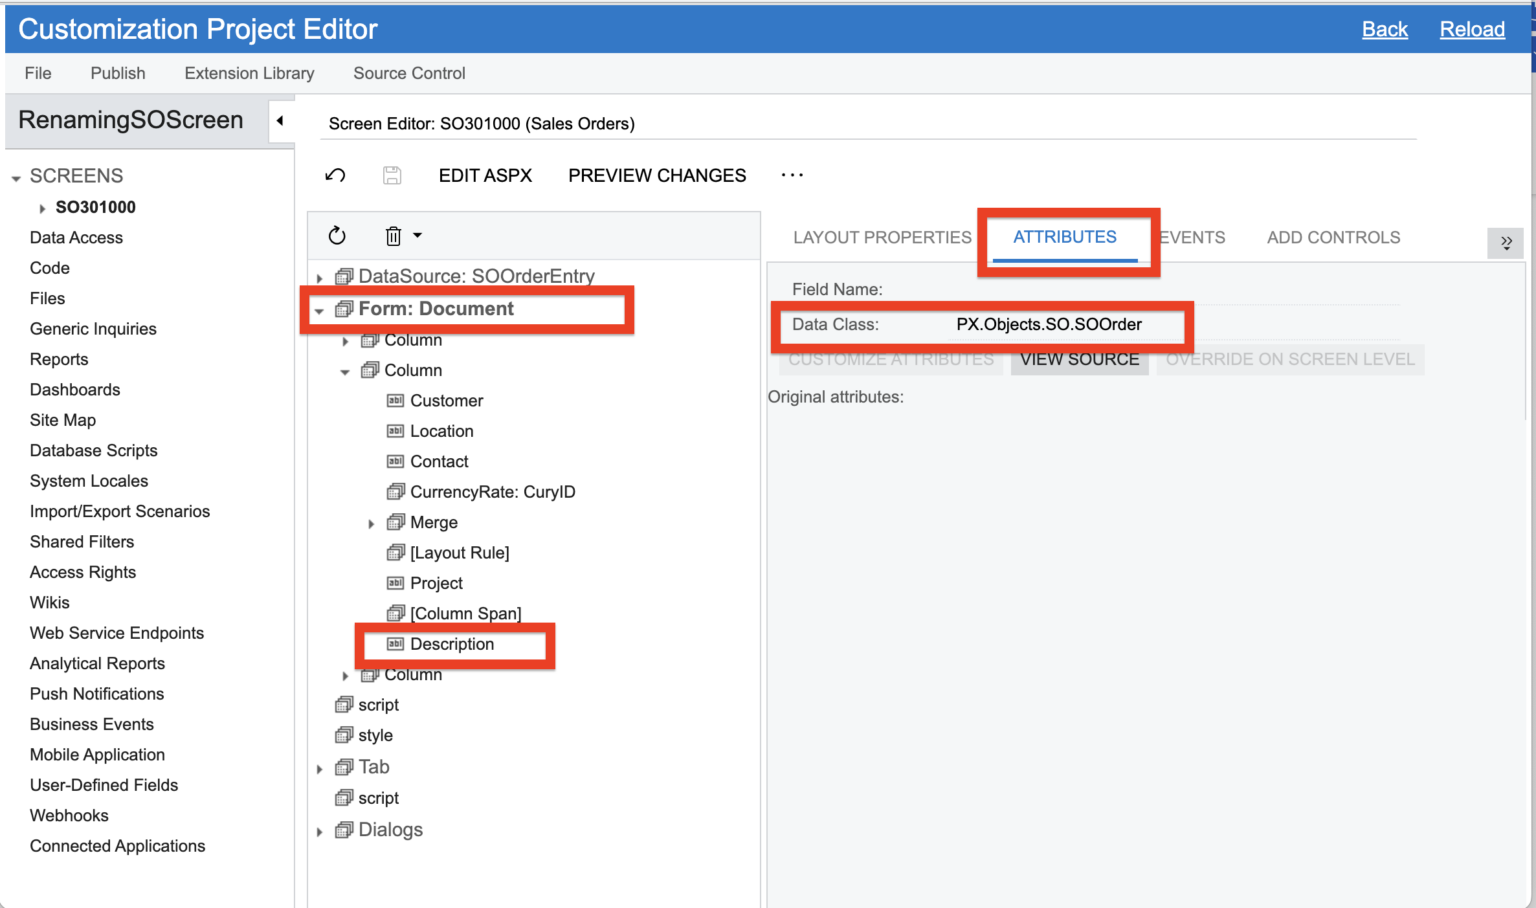Collapse the SCREENS section arrow
The height and width of the screenshot is (908, 1536).
click(16, 178)
